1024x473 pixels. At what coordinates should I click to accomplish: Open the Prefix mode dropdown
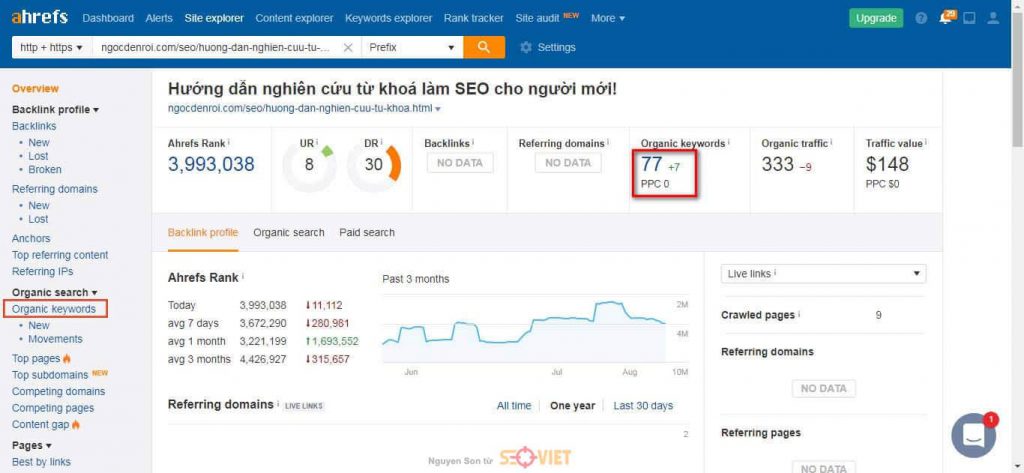(x=412, y=47)
